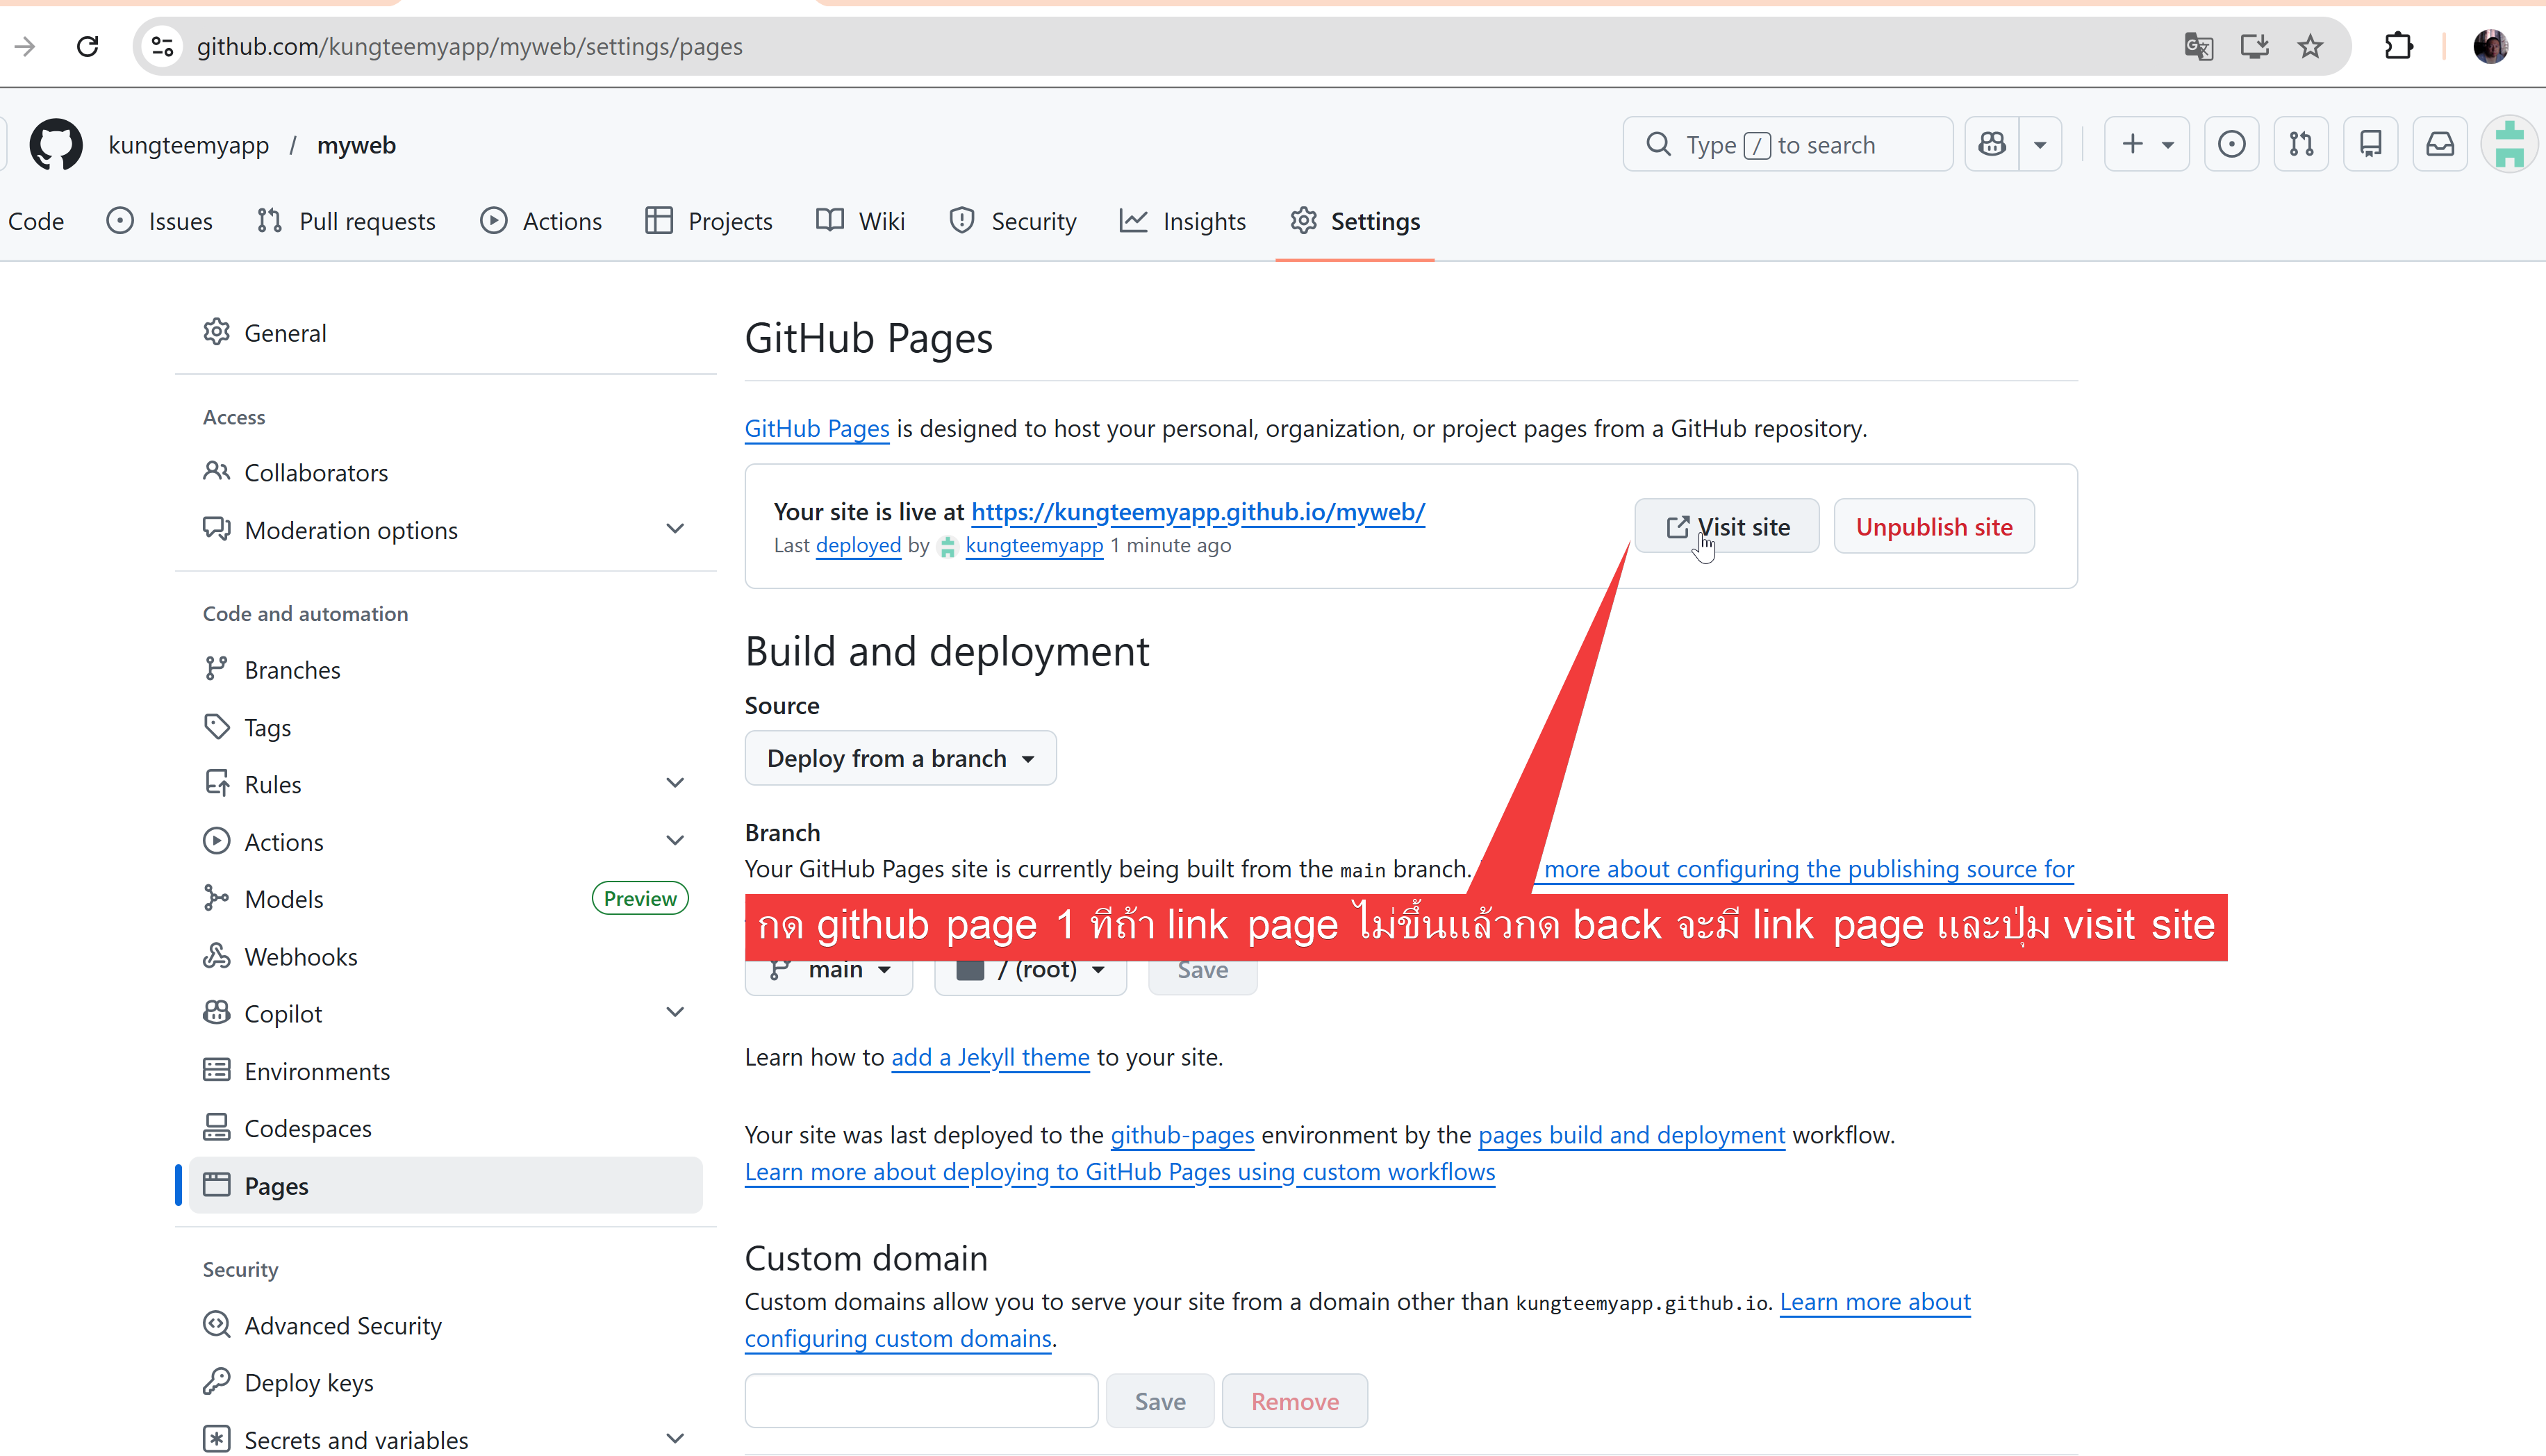Click the GitHub octocat logo

tap(56, 145)
